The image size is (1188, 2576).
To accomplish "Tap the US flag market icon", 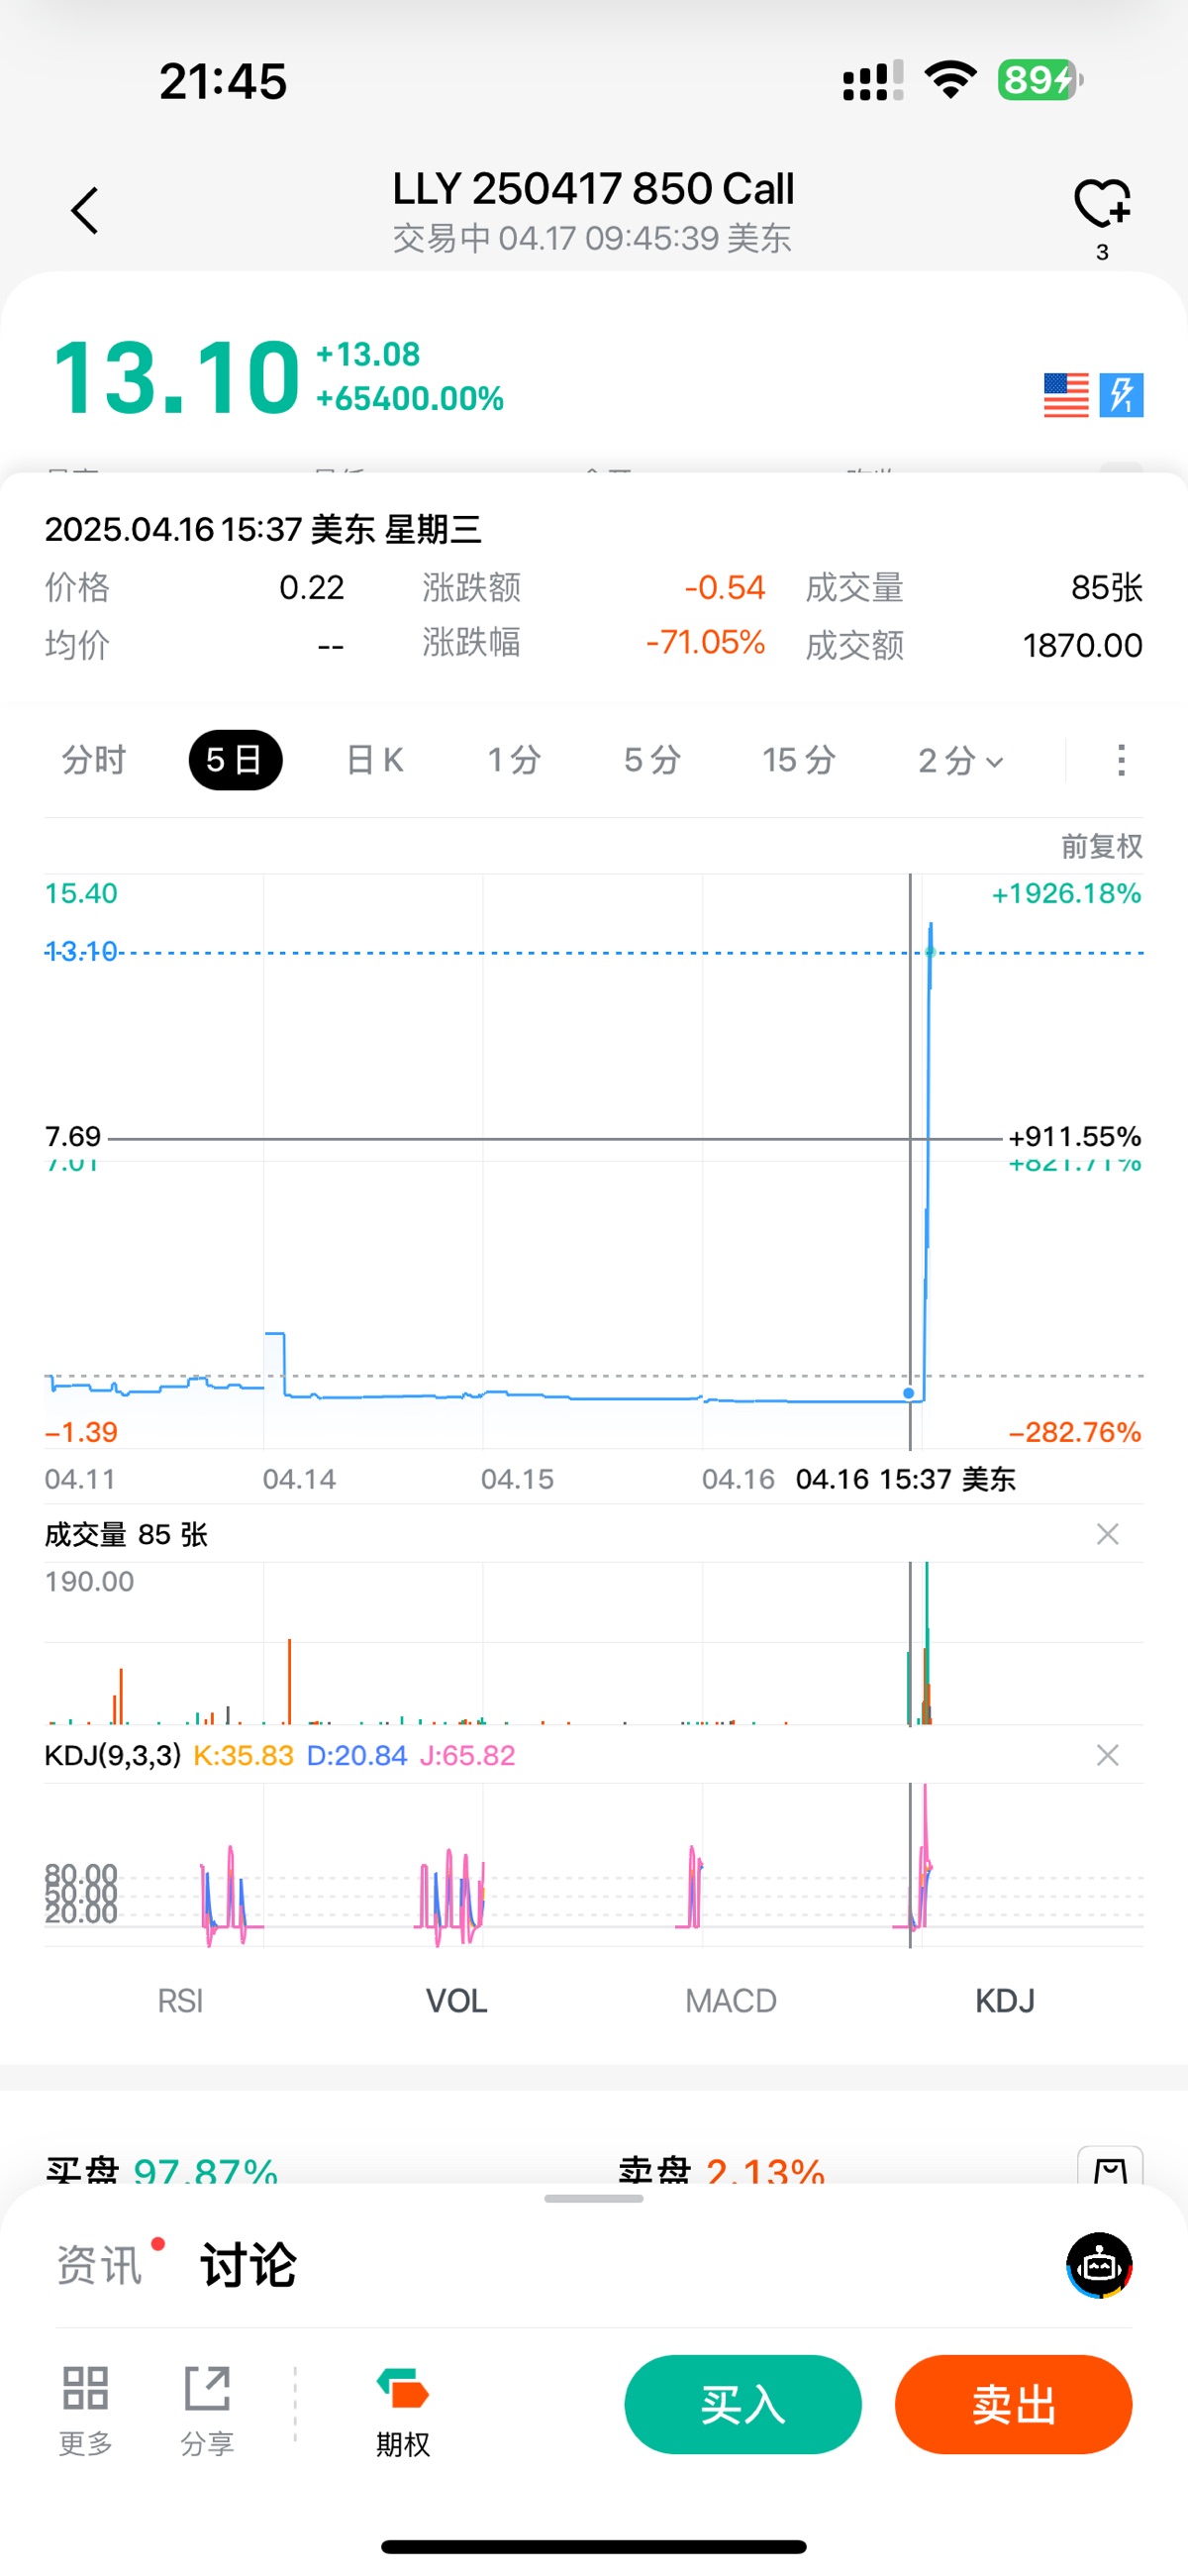I will coord(1066,395).
